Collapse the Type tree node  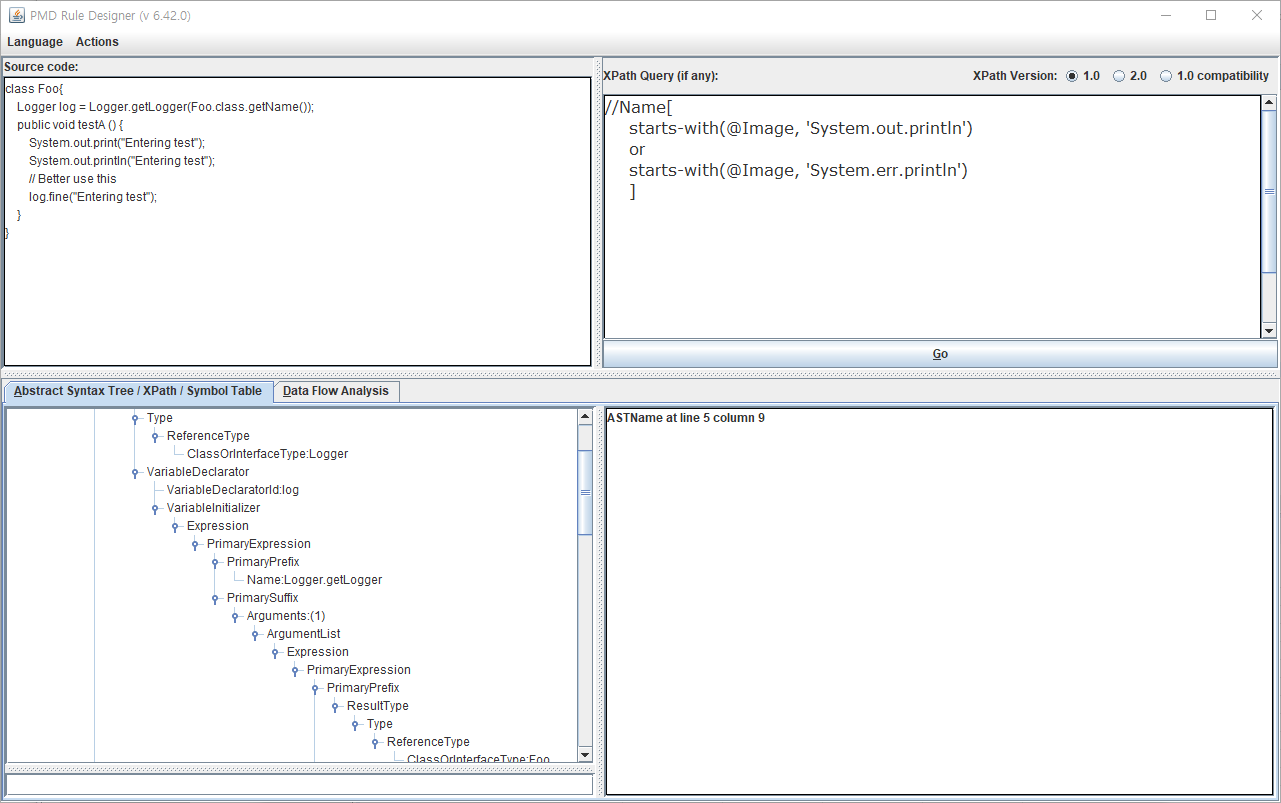coord(135,419)
